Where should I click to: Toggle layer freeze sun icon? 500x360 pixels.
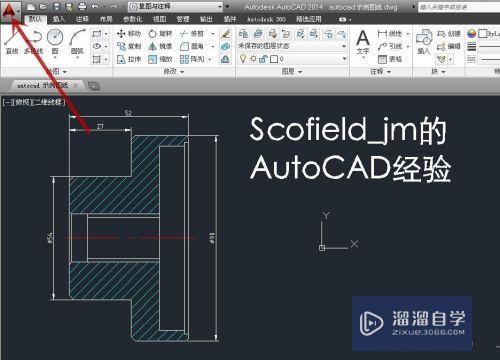(x=253, y=59)
